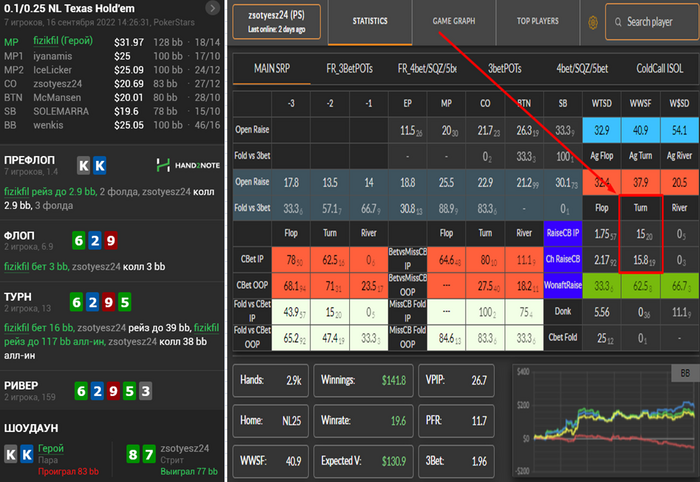
Task: Select the 3betPOTs tab
Action: 504,68
